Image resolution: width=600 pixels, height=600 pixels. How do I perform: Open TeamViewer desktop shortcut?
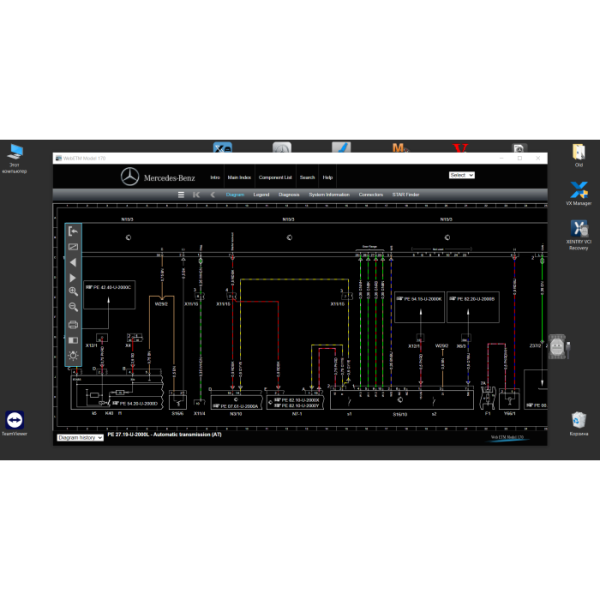click(x=15, y=421)
